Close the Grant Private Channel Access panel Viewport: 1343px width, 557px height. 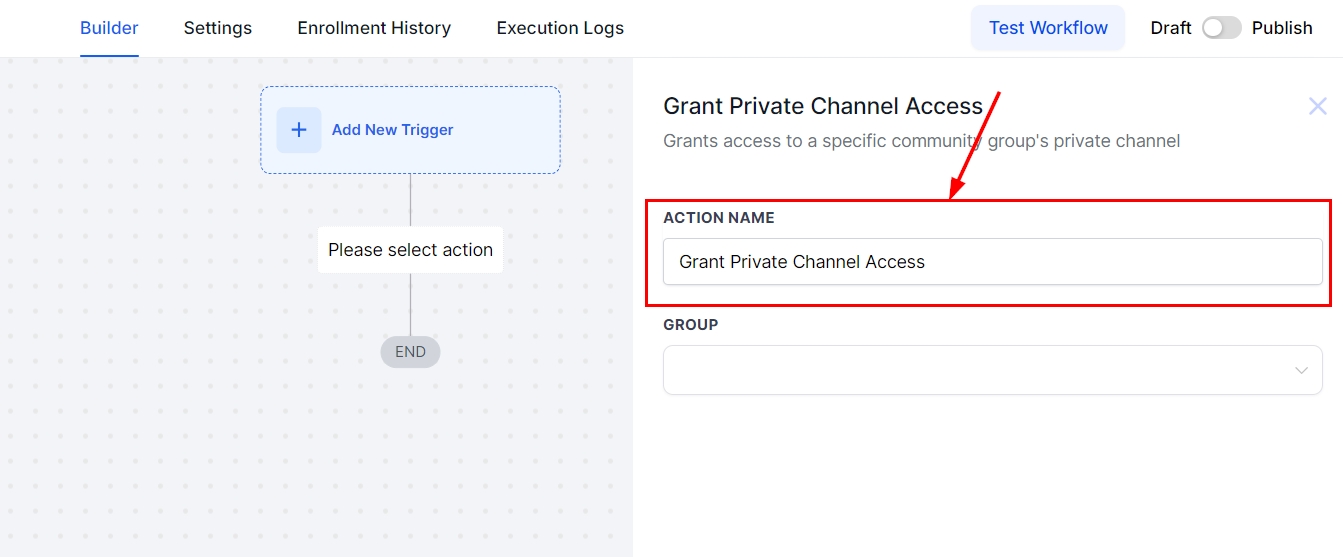(x=1317, y=106)
